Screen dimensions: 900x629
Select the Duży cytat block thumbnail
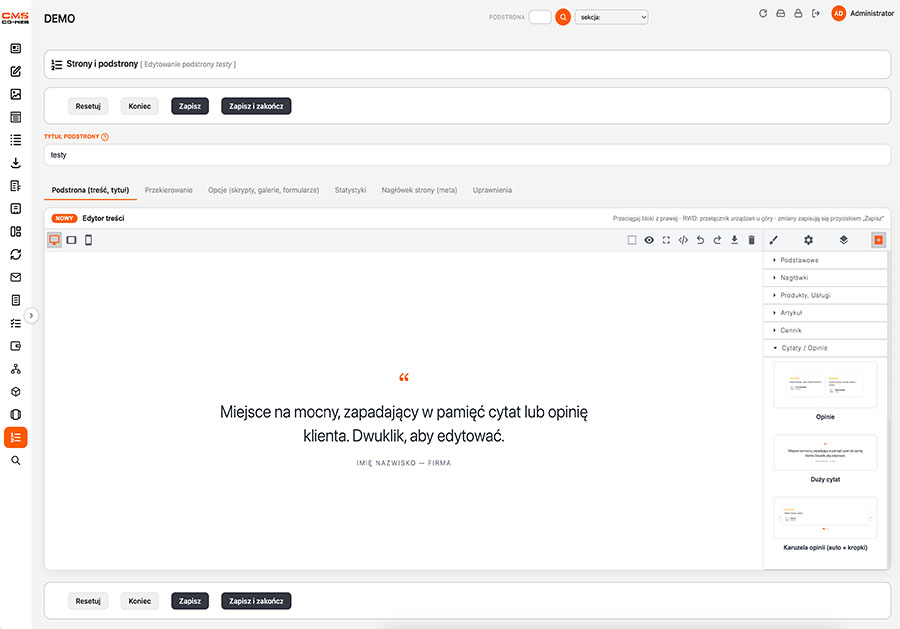[825, 453]
